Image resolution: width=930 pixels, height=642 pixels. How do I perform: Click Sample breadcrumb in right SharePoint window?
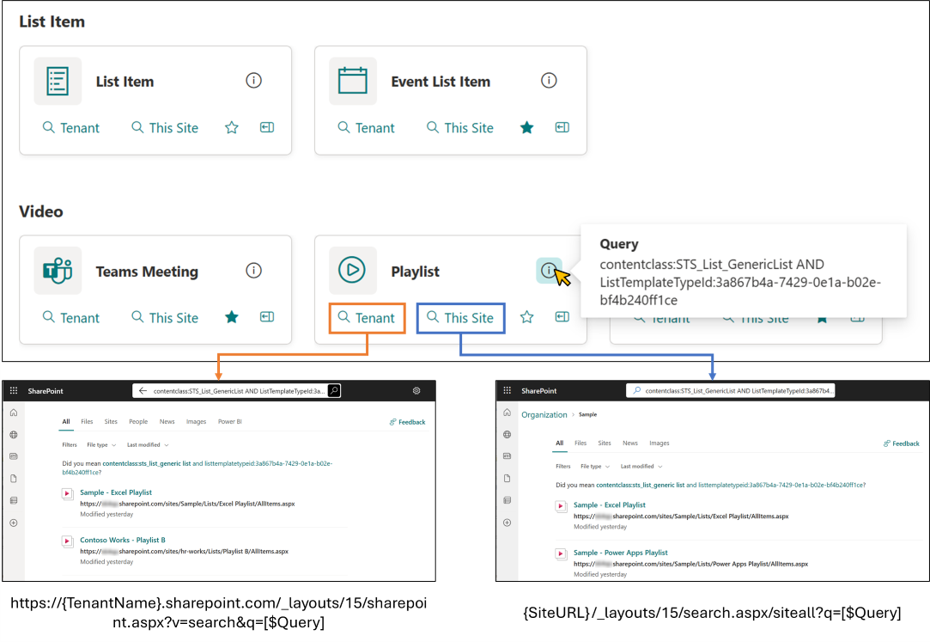tap(588, 415)
